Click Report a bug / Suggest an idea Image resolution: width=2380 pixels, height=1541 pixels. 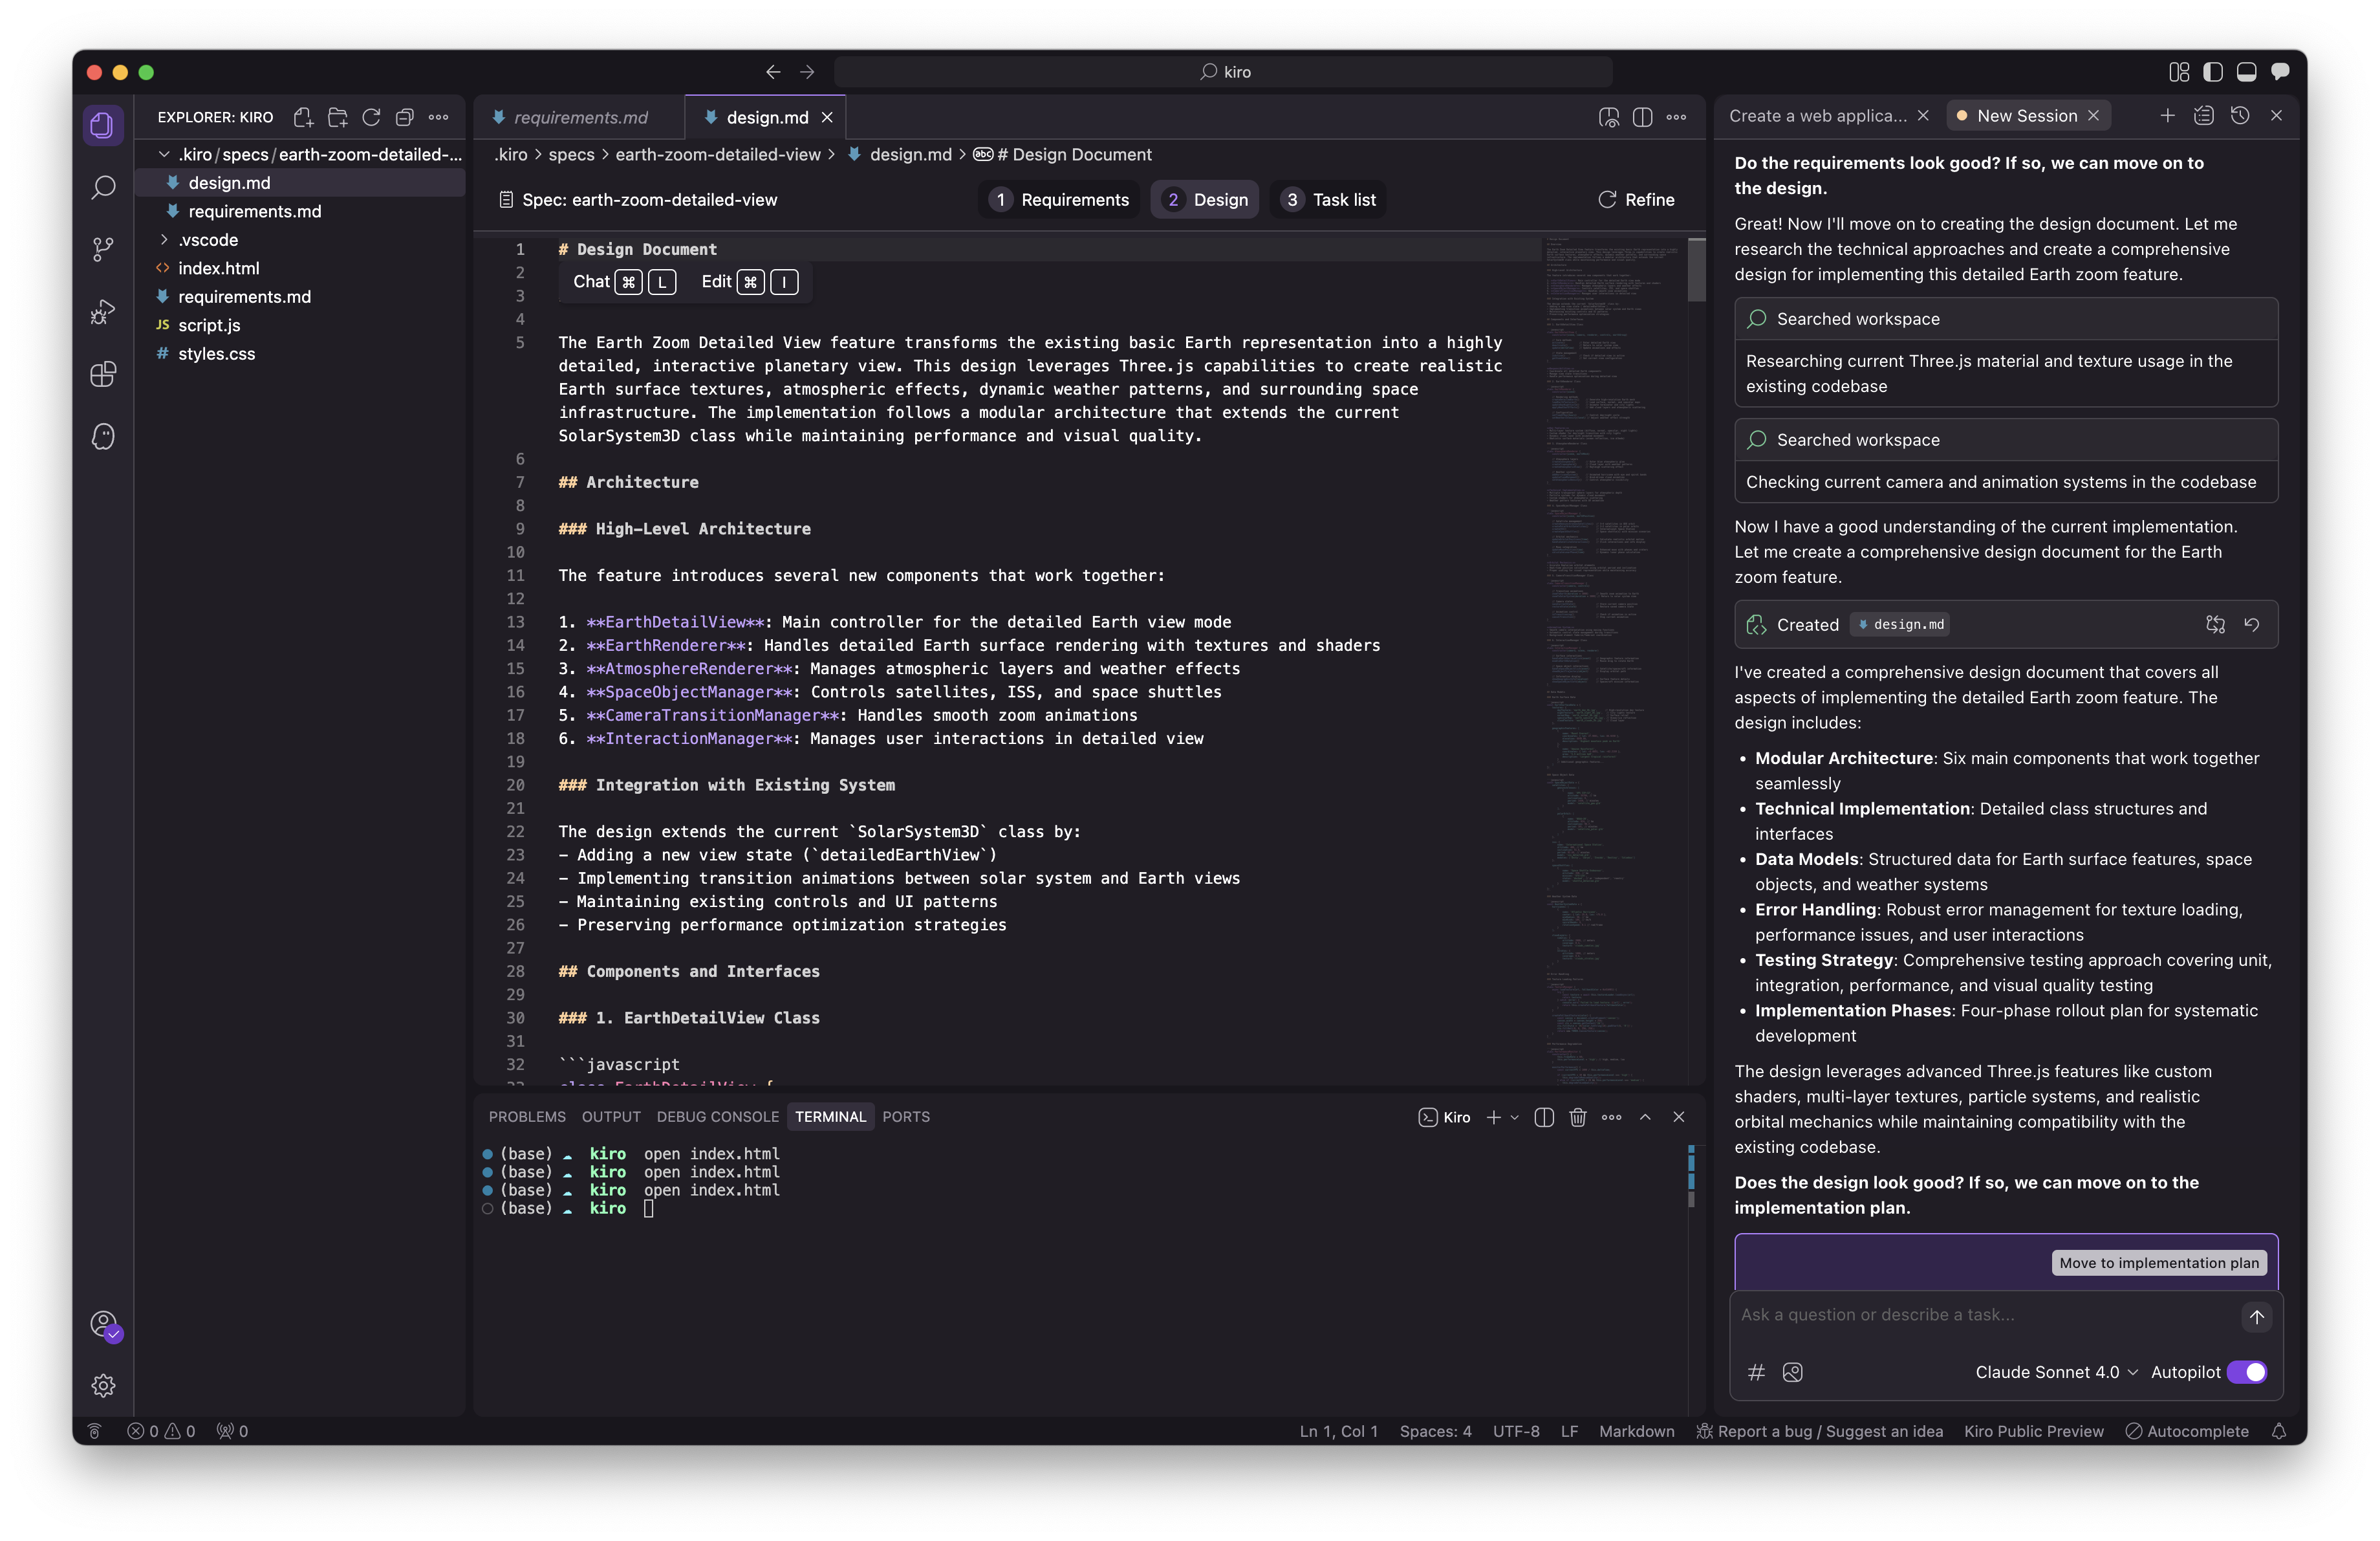1820,1431
